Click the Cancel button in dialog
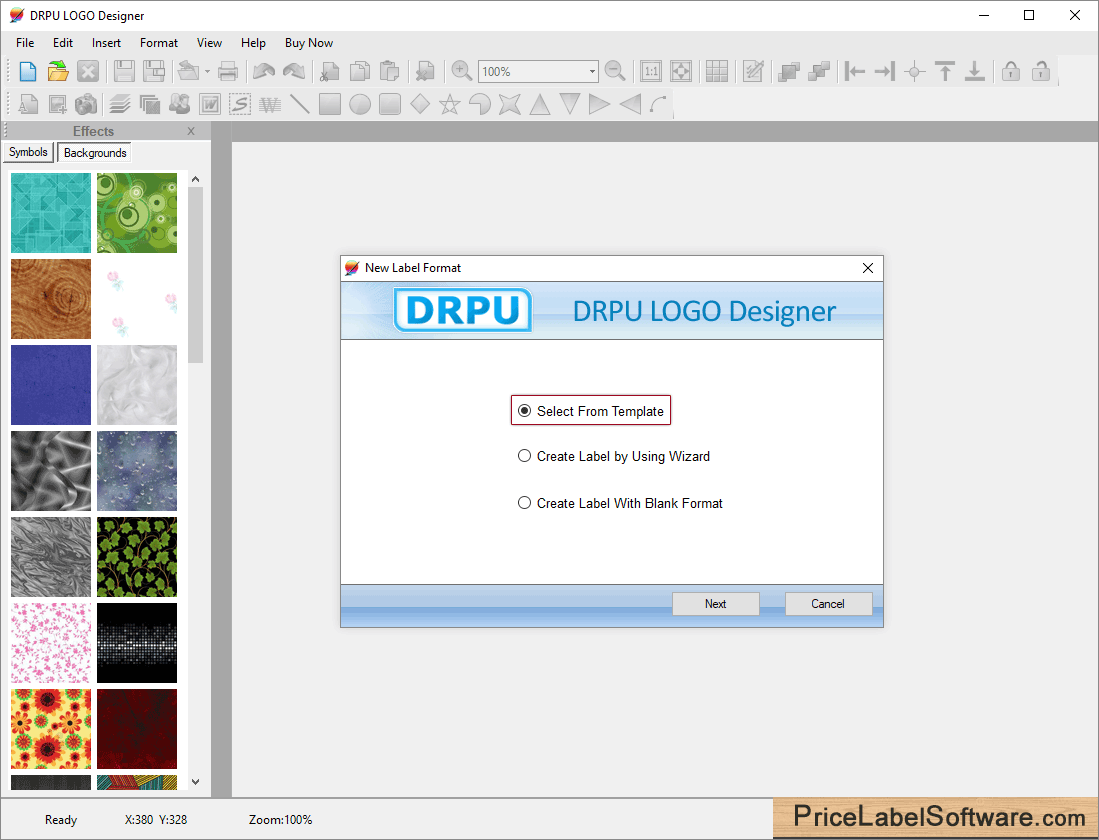 (x=828, y=604)
